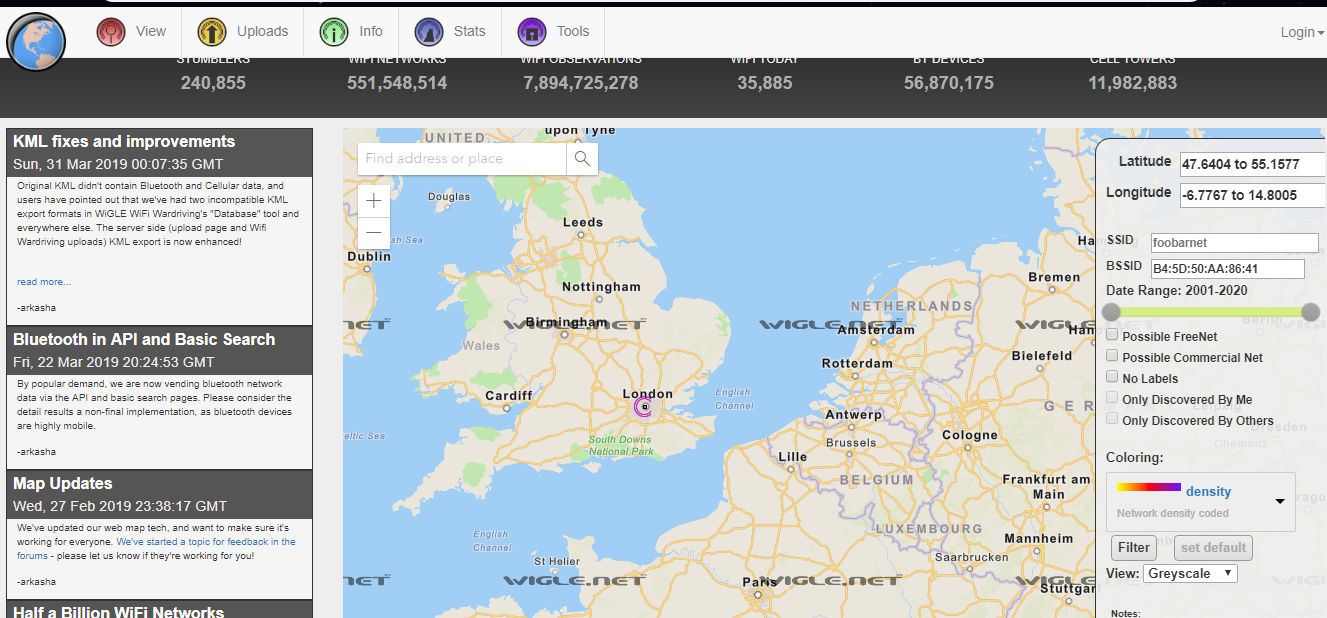Click the KML fixes and improvements headline
This screenshot has height=618, width=1327.
pos(124,142)
